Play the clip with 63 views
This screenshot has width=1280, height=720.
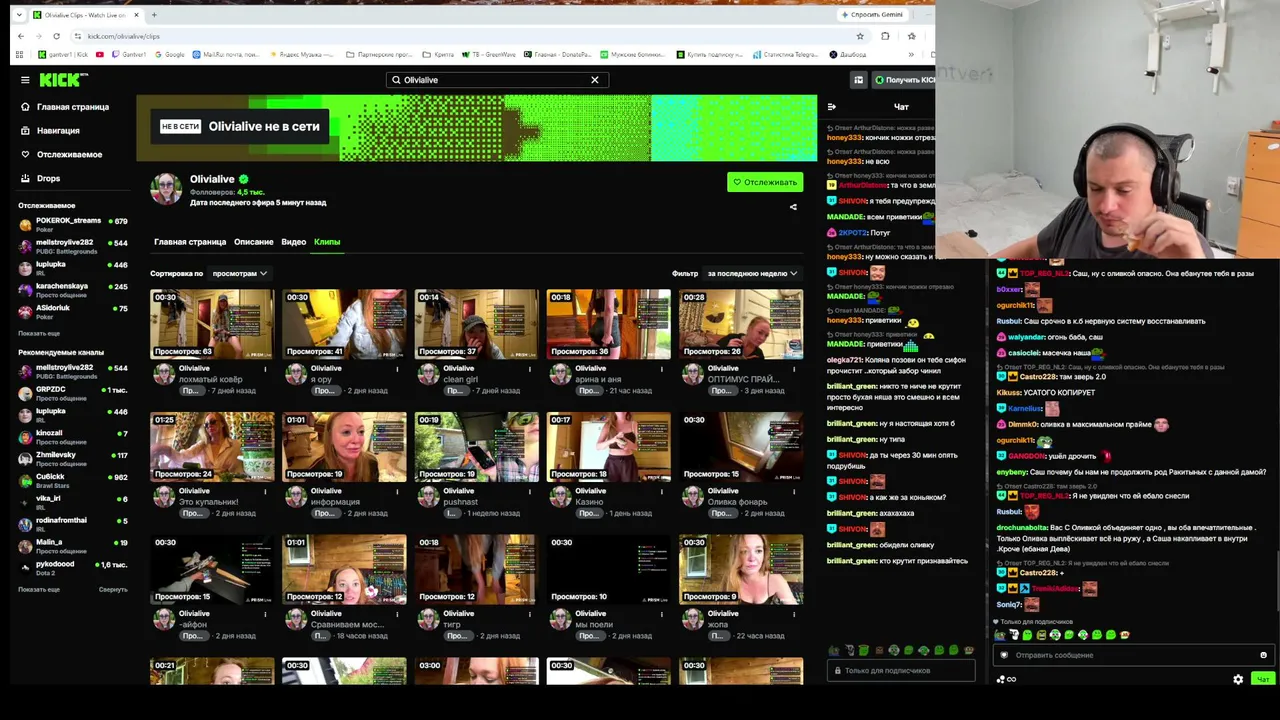tap(212, 324)
